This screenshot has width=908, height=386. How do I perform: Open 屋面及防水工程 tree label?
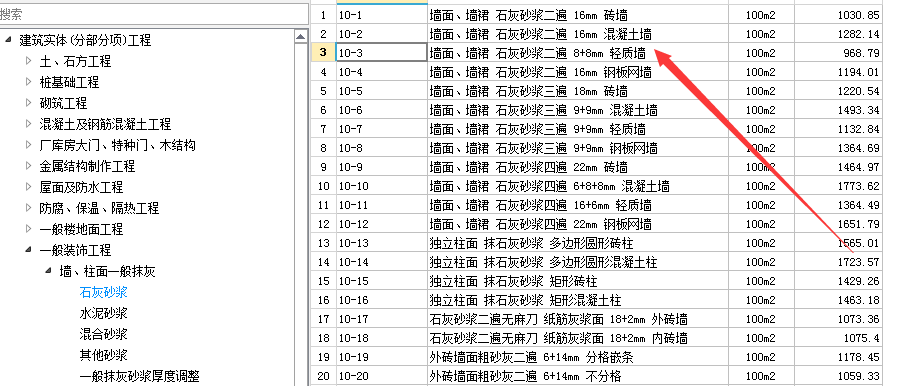tap(81, 187)
